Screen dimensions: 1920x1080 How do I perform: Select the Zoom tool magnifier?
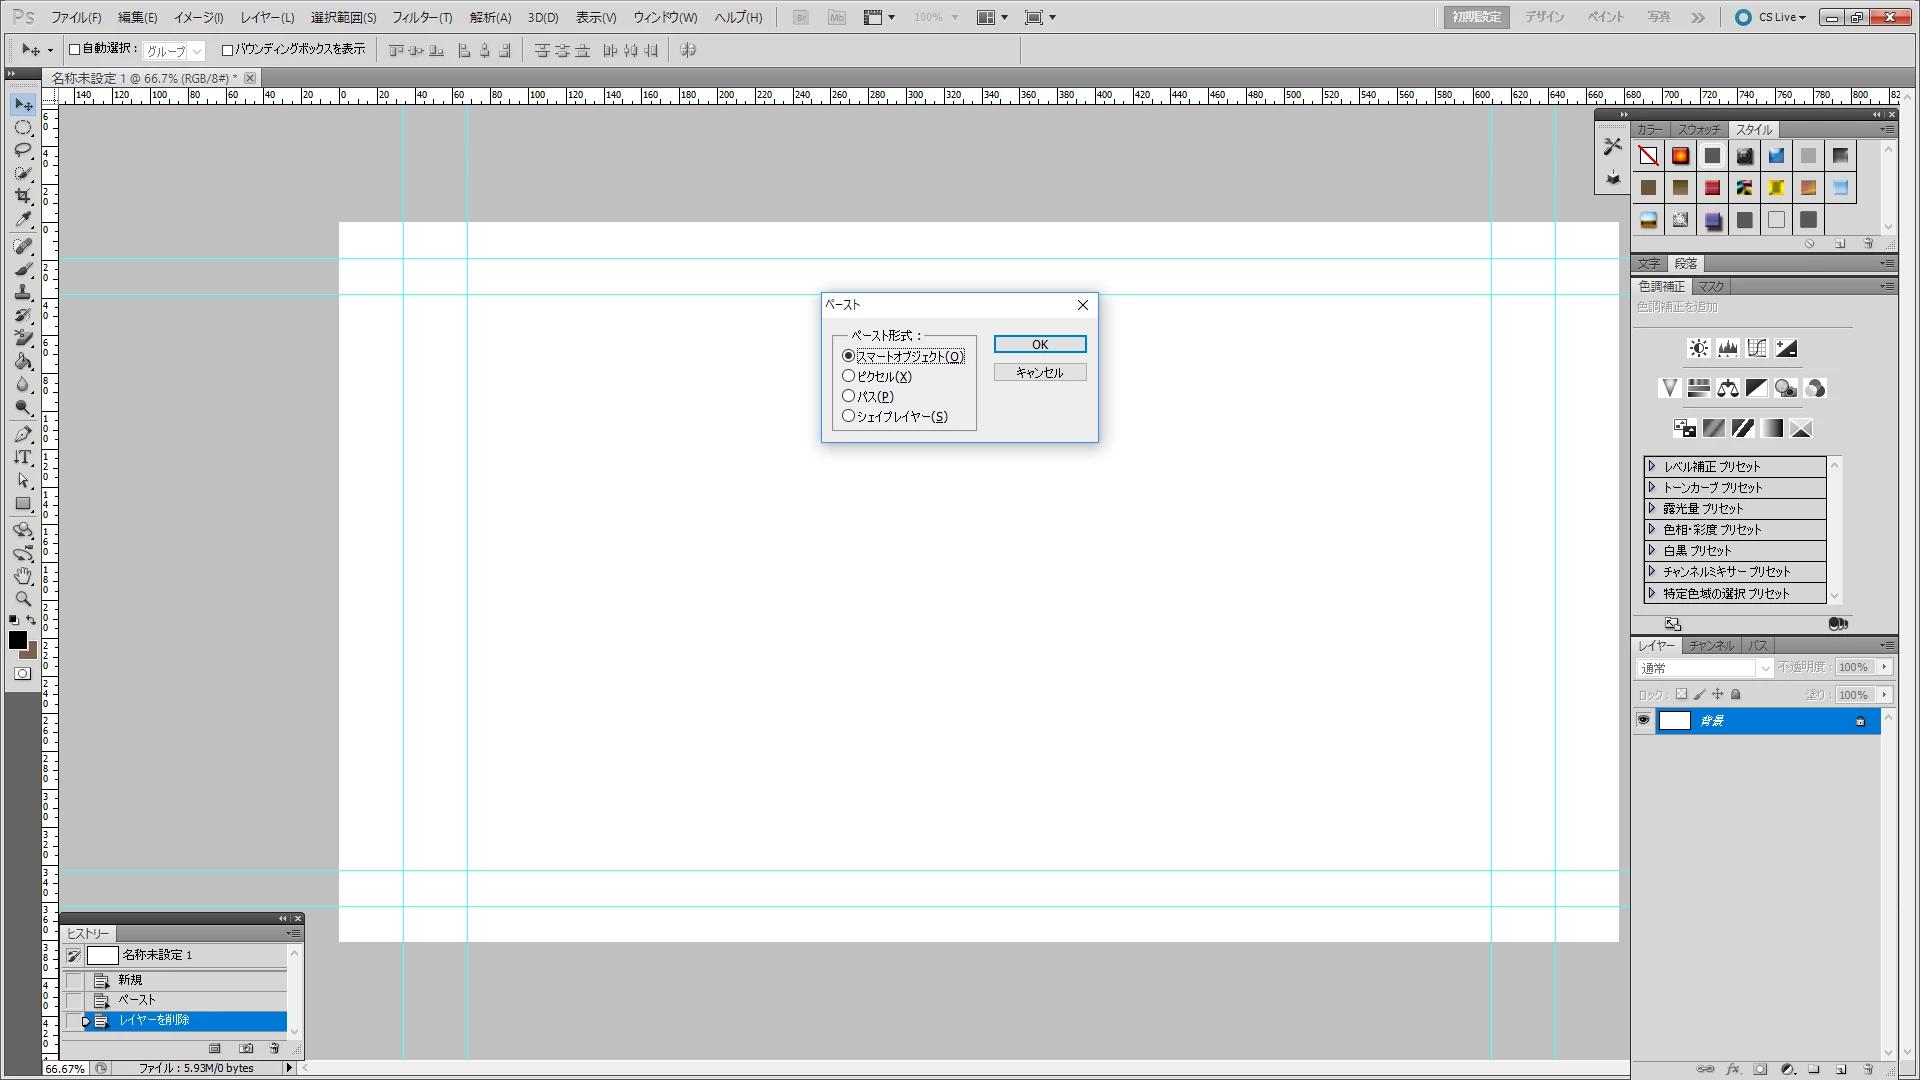tap(23, 599)
